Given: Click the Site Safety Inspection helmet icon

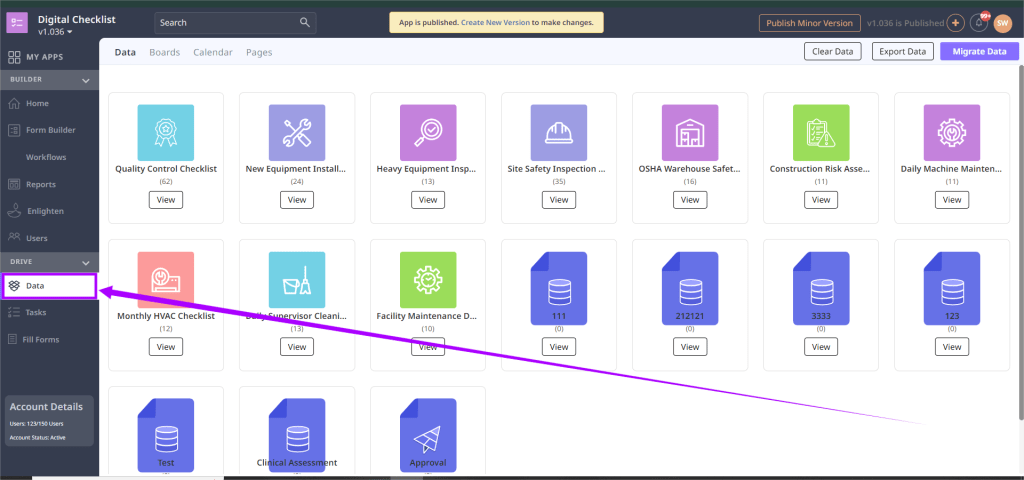Looking at the screenshot, I should point(559,133).
